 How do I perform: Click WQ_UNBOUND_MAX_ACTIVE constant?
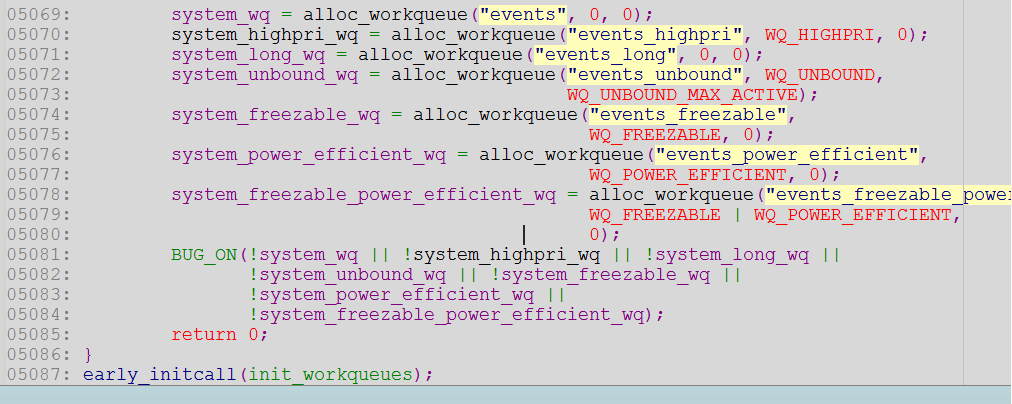[x=682, y=94]
